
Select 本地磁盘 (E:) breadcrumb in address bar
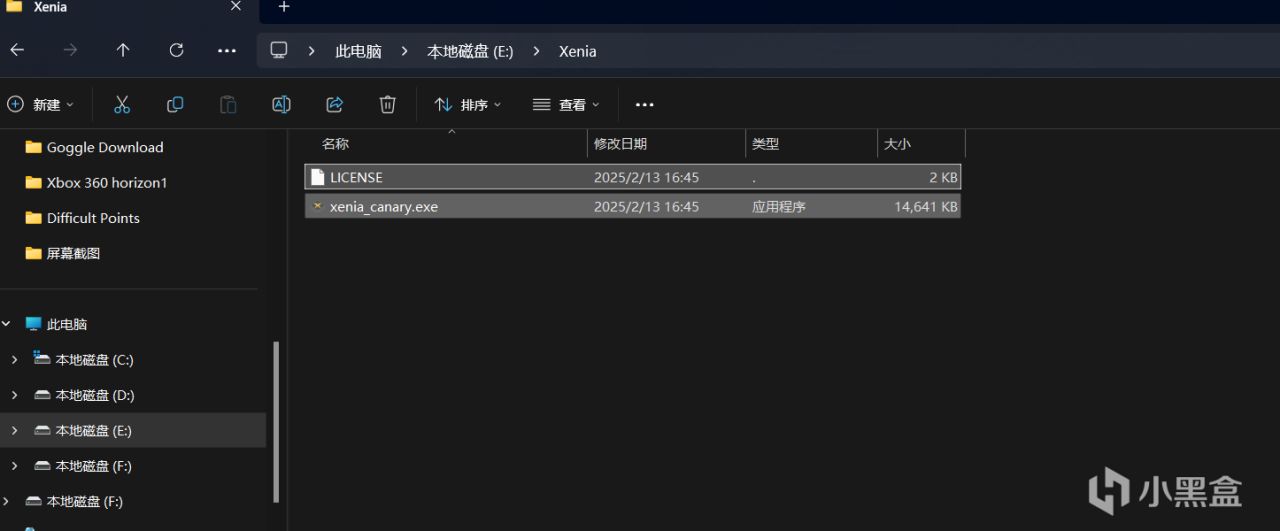(x=470, y=51)
